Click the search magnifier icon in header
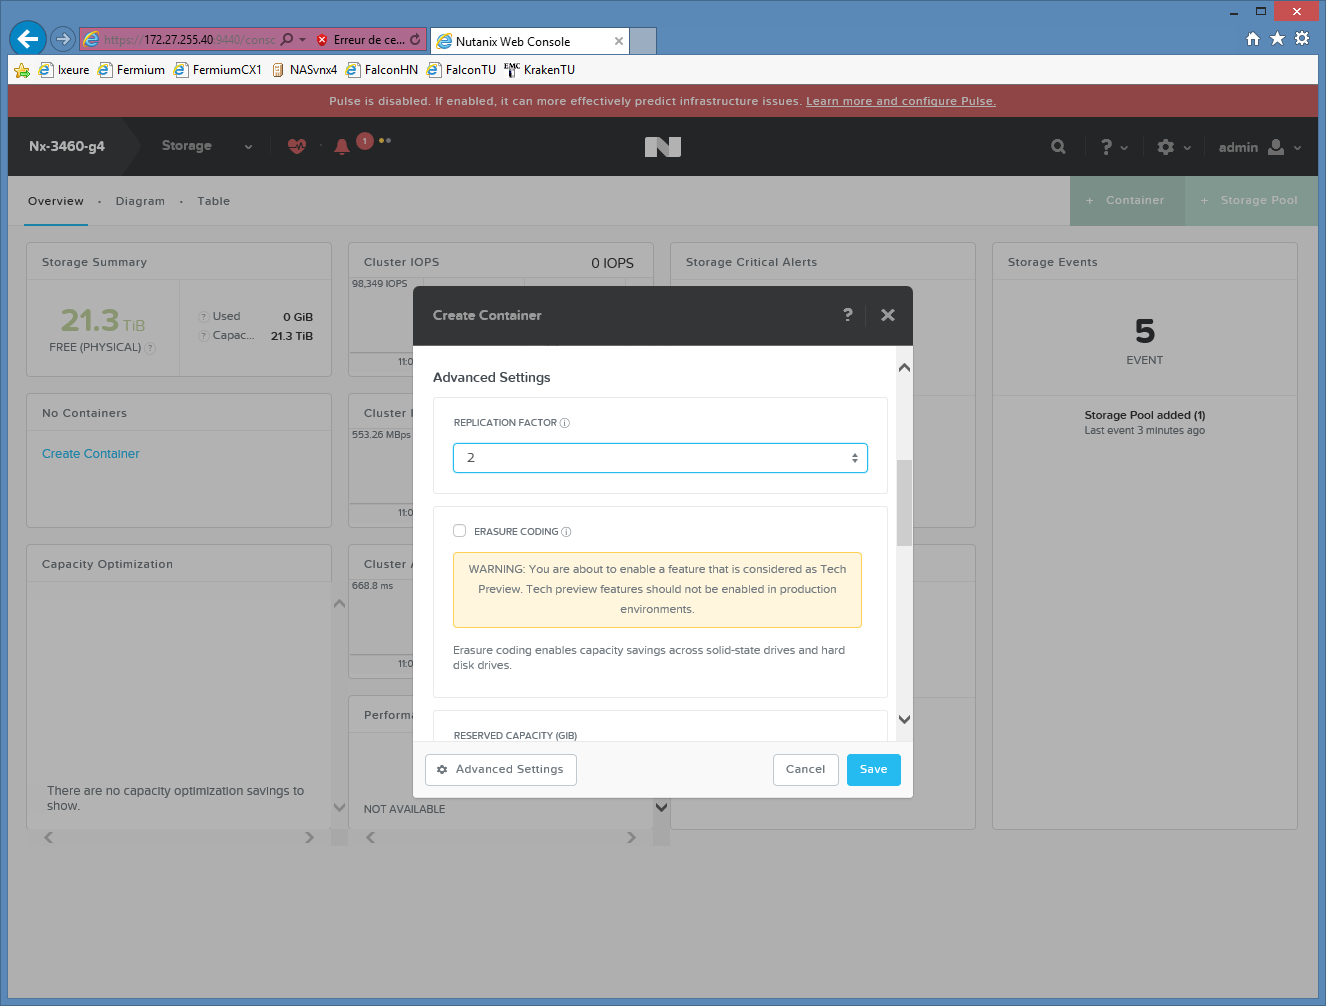The image size is (1326, 1006). (x=1058, y=147)
